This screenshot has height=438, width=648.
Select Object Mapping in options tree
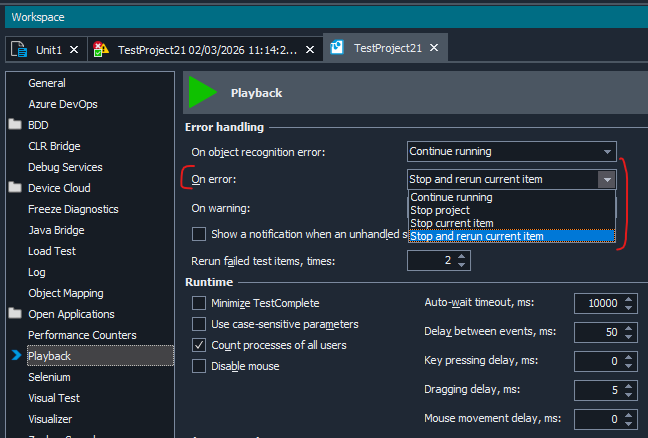click(x=66, y=293)
